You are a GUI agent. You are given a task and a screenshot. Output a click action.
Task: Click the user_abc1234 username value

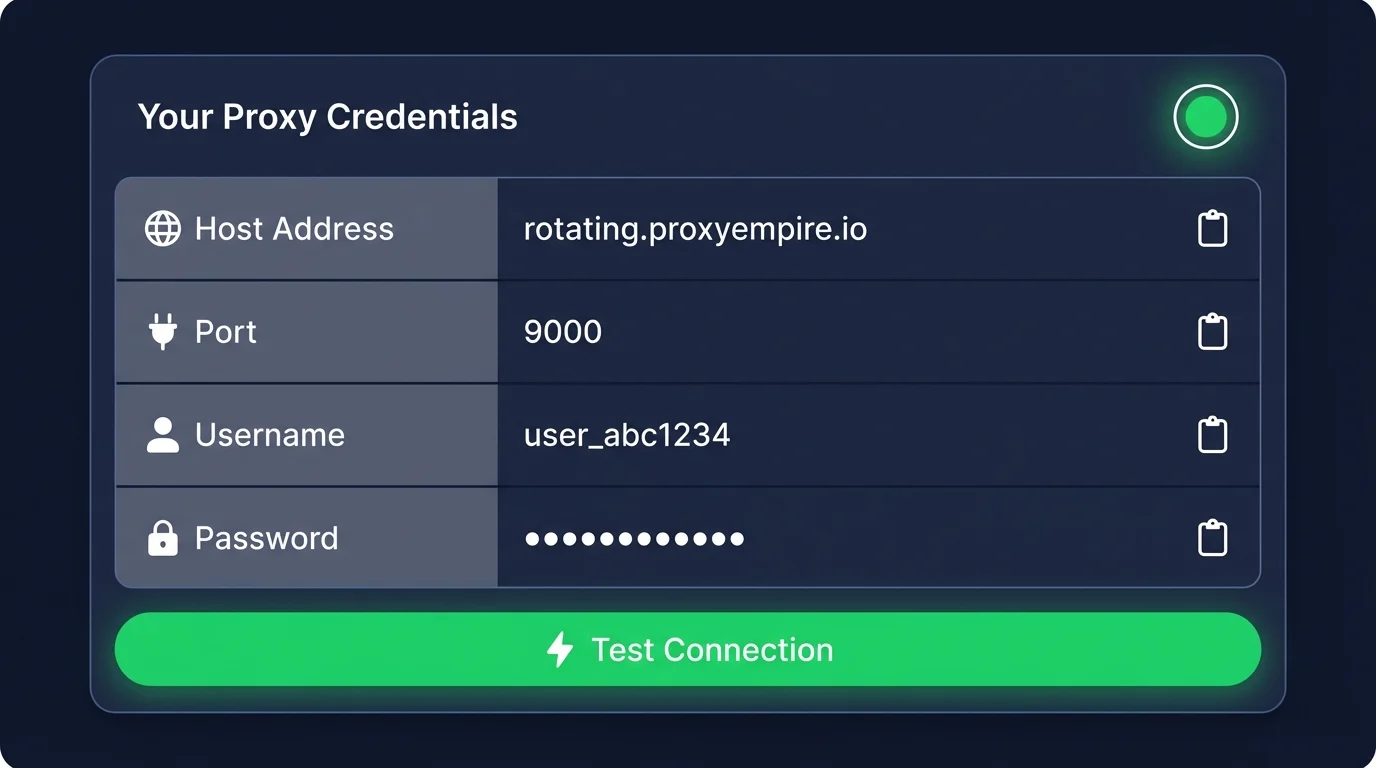pos(627,435)
